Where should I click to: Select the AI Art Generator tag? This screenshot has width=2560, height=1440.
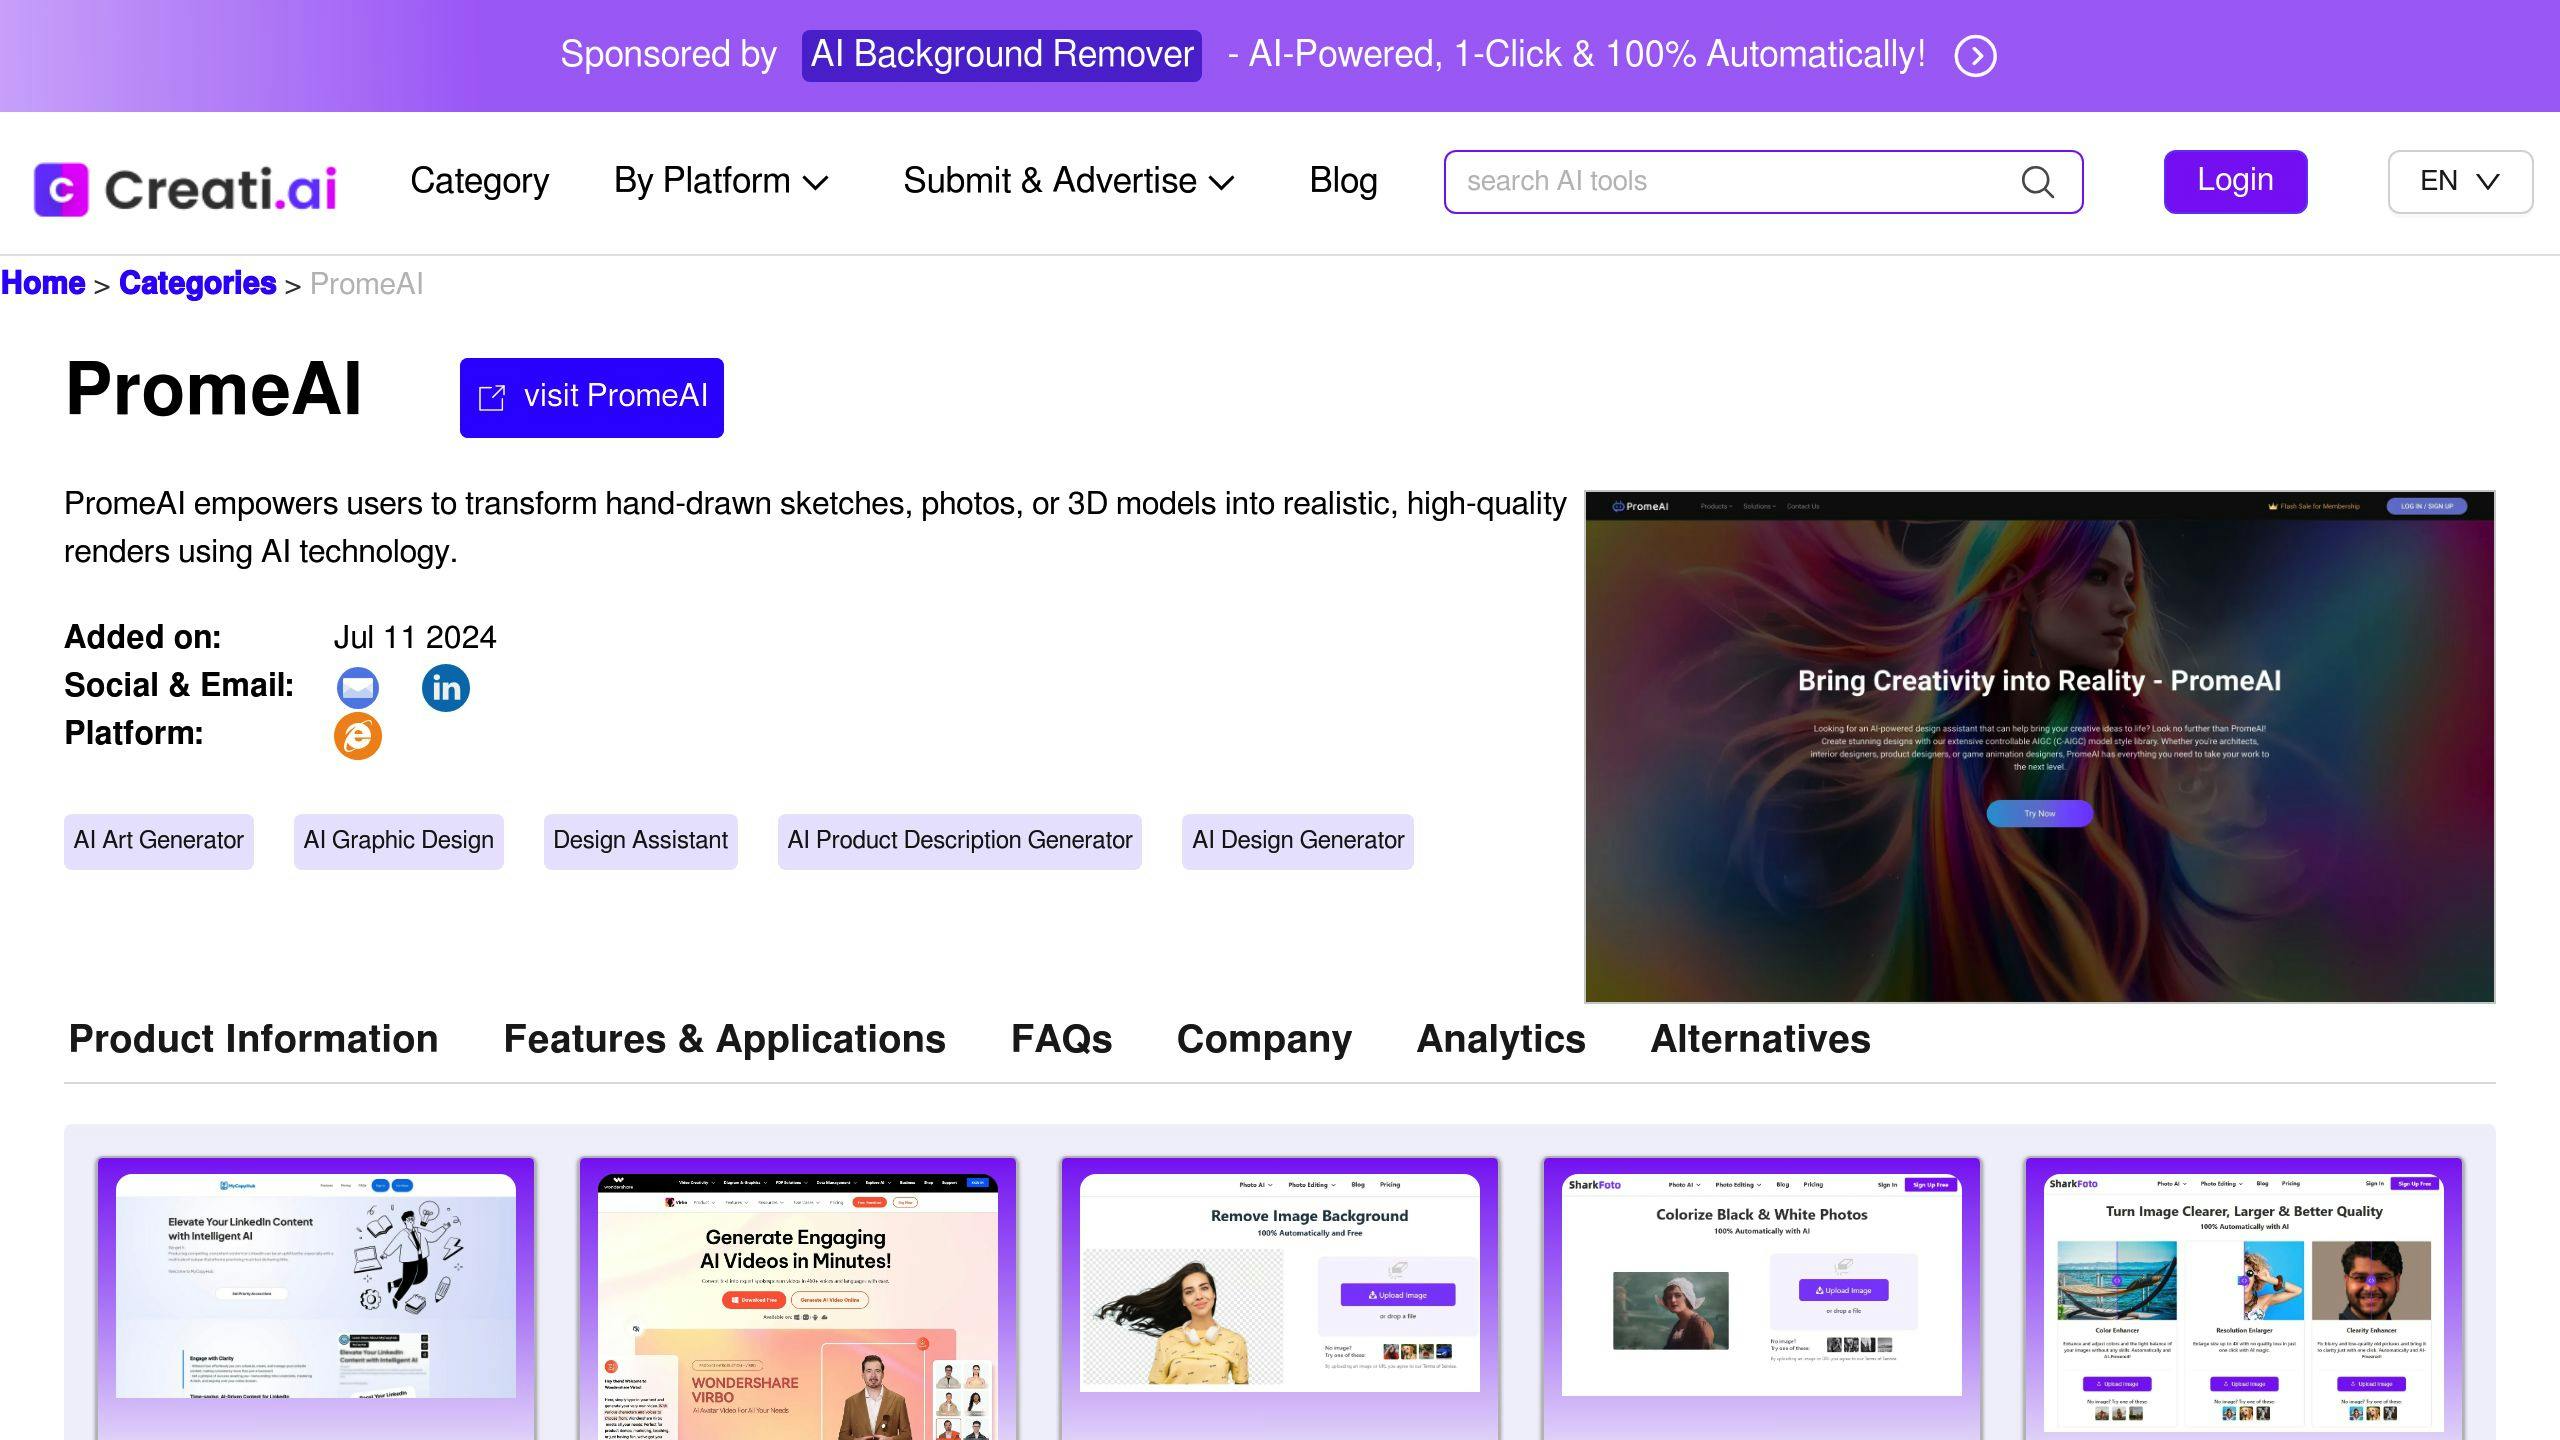(x=159, y=841)
